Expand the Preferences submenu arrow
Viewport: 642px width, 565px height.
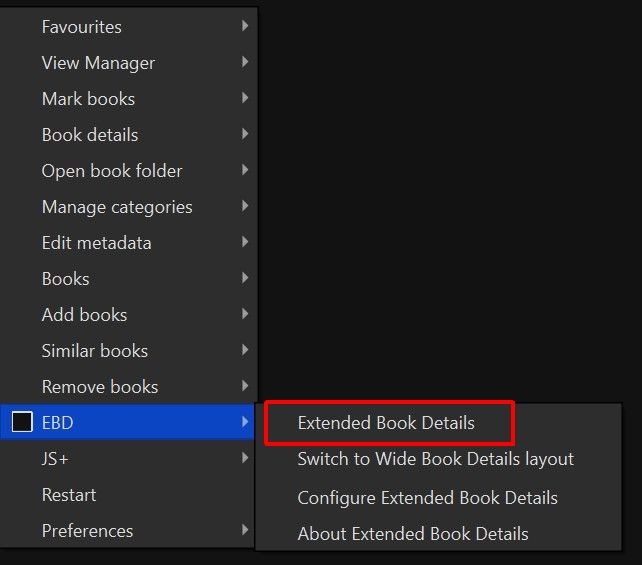pyautogui.click(x=245, y=531)
